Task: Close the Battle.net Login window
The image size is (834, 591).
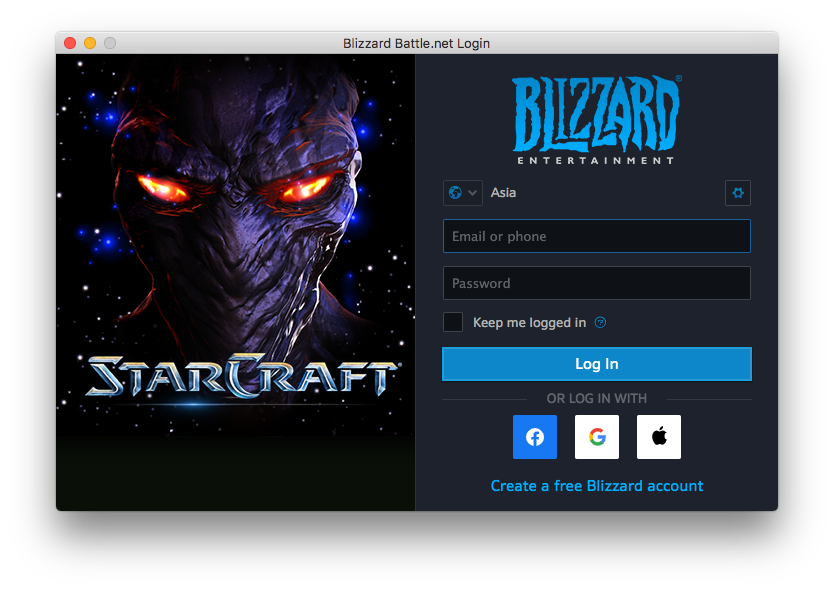Action: point(70,43)
